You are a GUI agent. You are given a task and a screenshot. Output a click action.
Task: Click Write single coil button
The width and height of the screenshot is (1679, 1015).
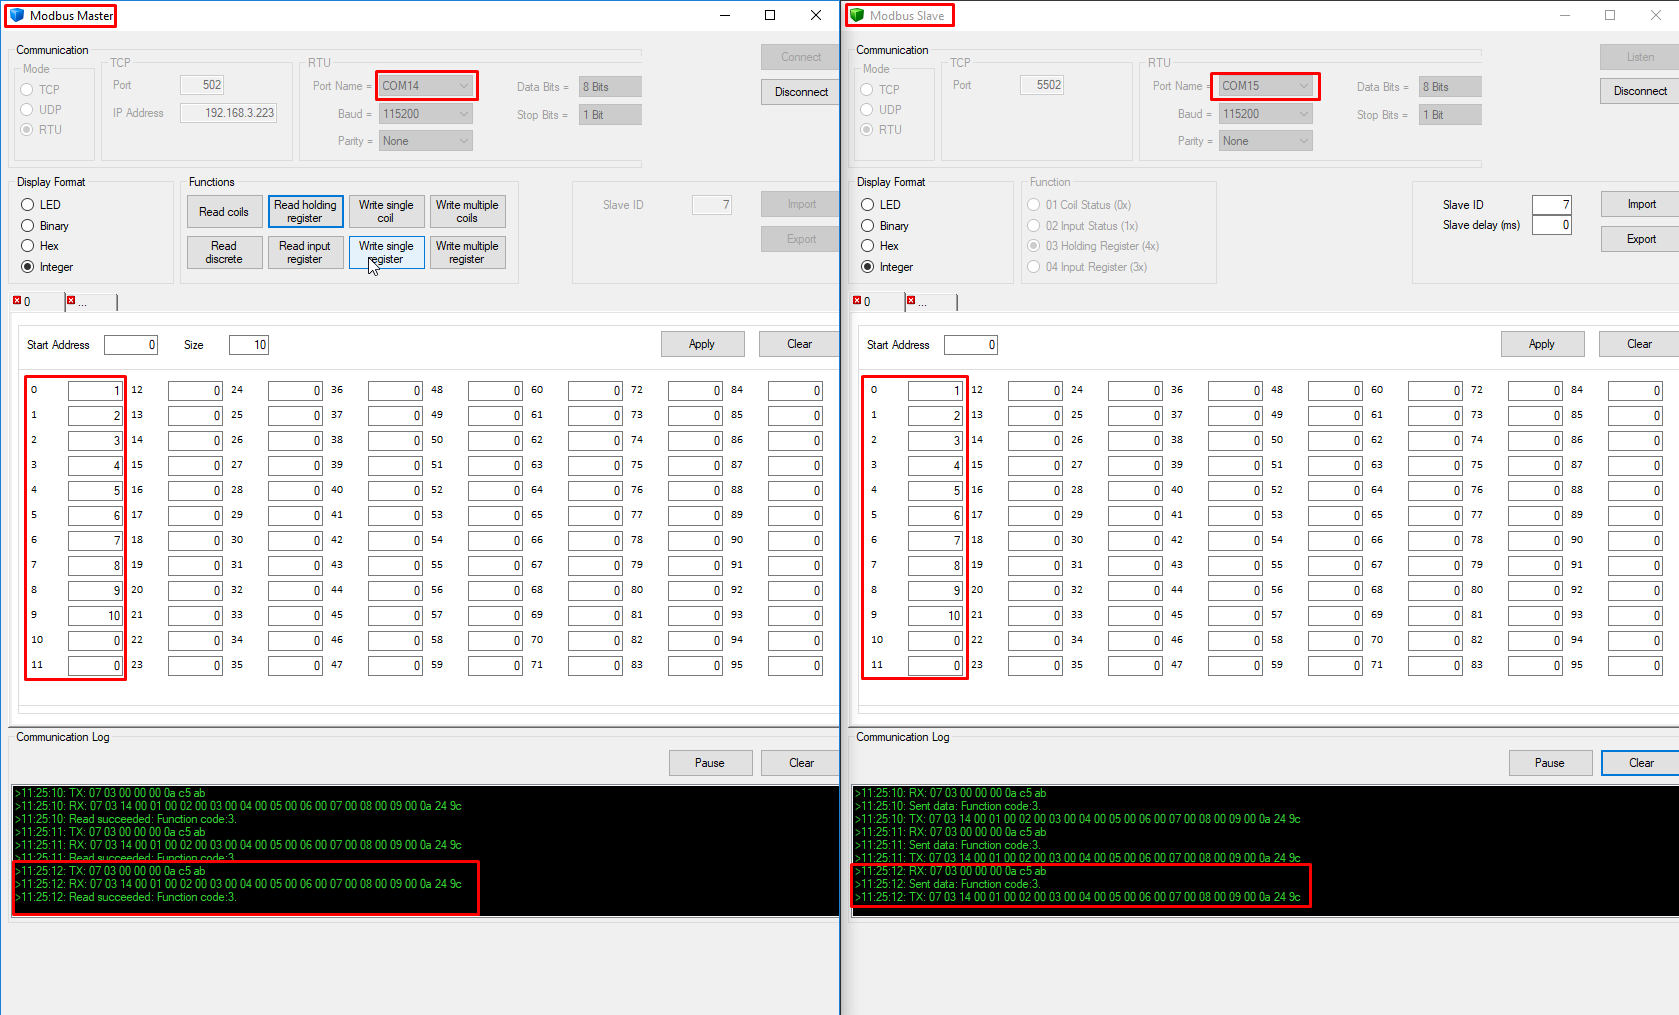(386, 212)
